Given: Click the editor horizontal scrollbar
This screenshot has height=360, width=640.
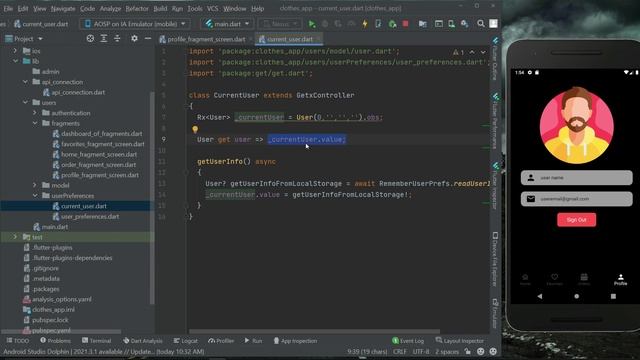Looking at the screenshot, I should pos(314,331).
